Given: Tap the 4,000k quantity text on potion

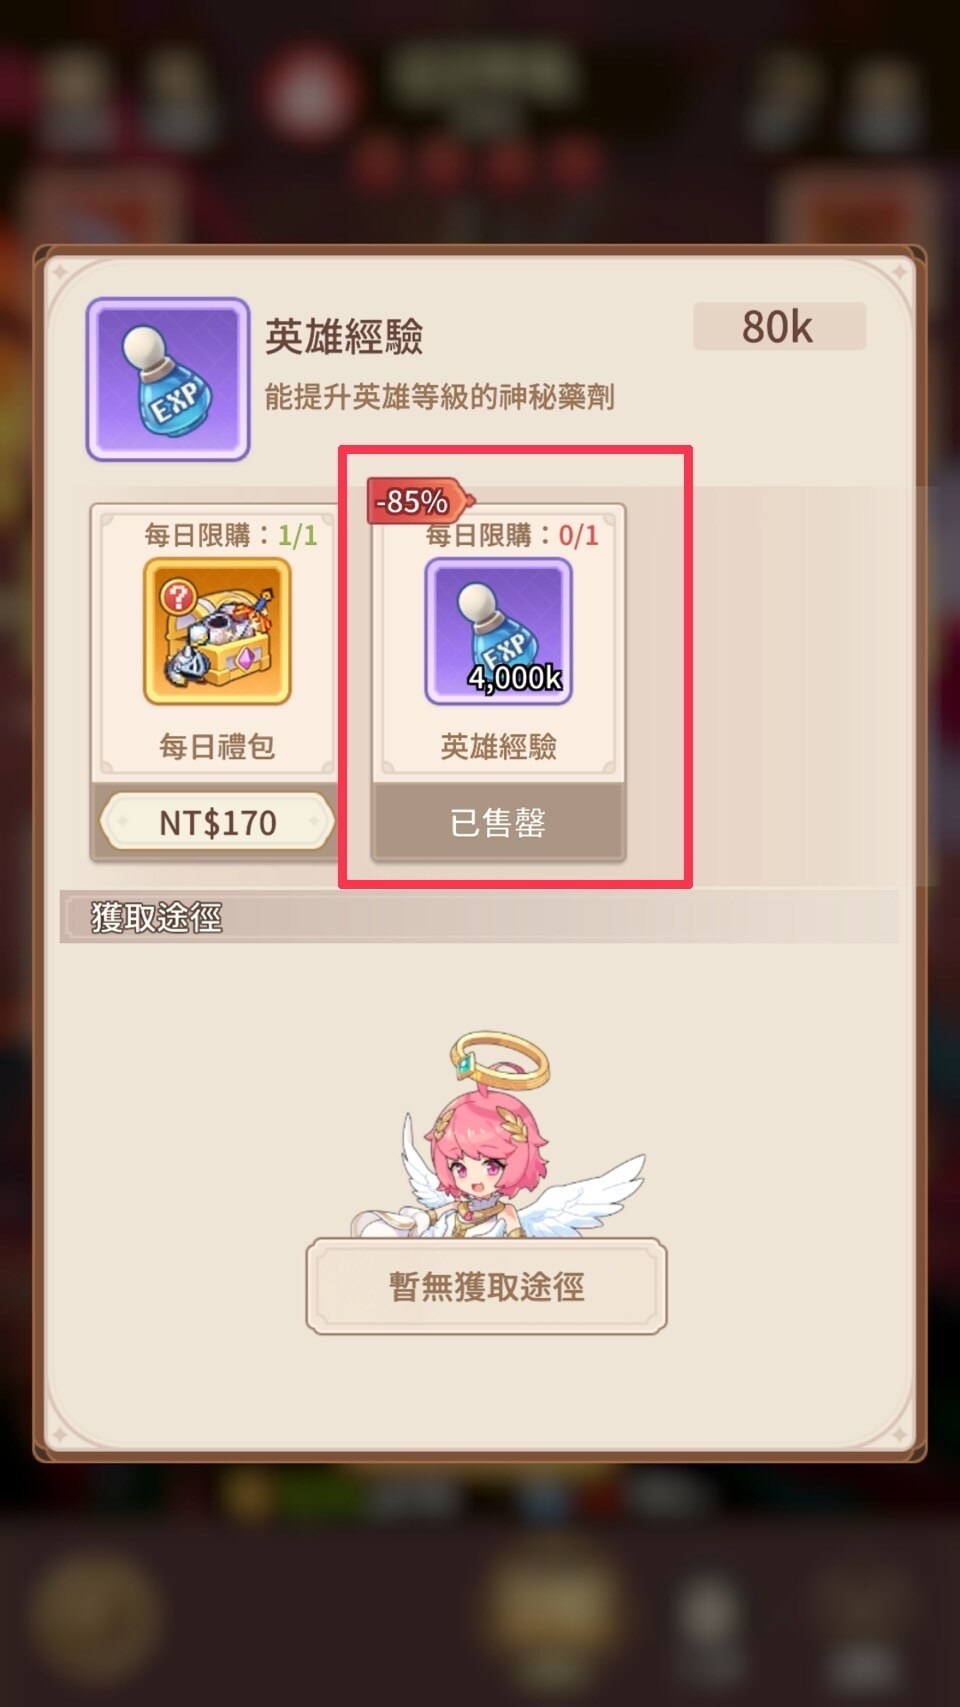Looking at the screenshot, I should click(515, 678).
